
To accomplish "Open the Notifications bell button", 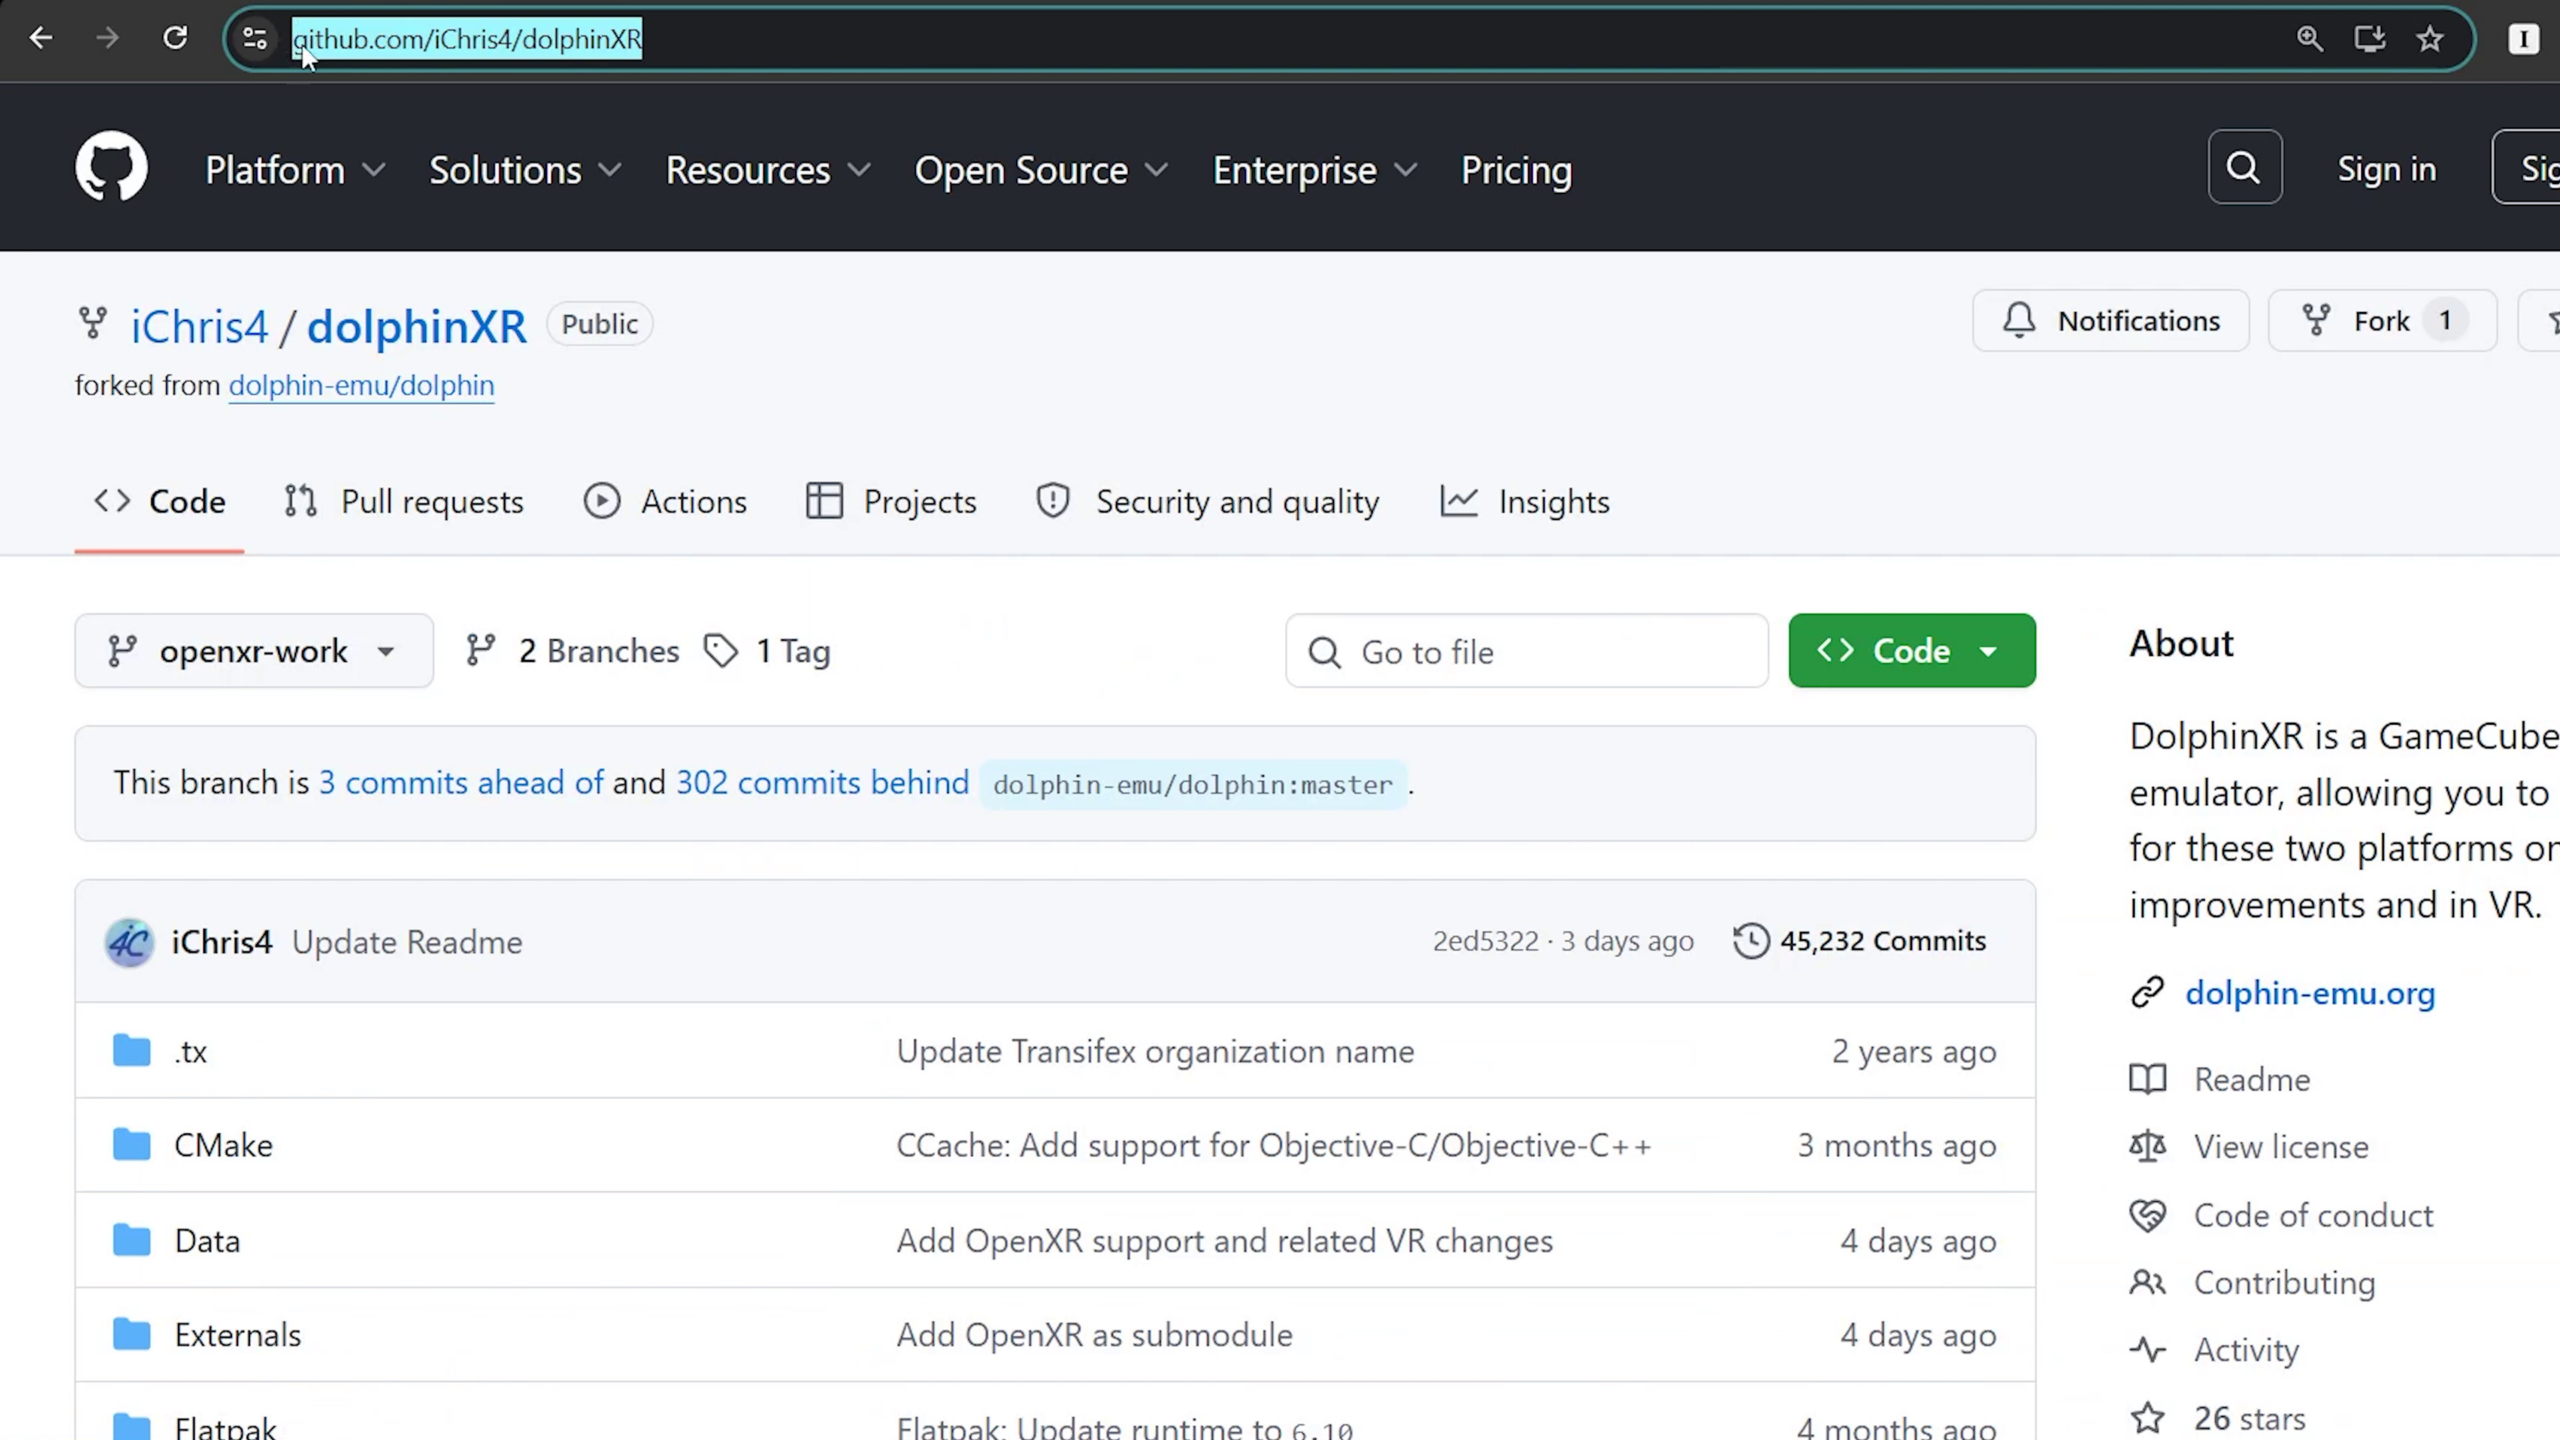I will point(2110,321).
